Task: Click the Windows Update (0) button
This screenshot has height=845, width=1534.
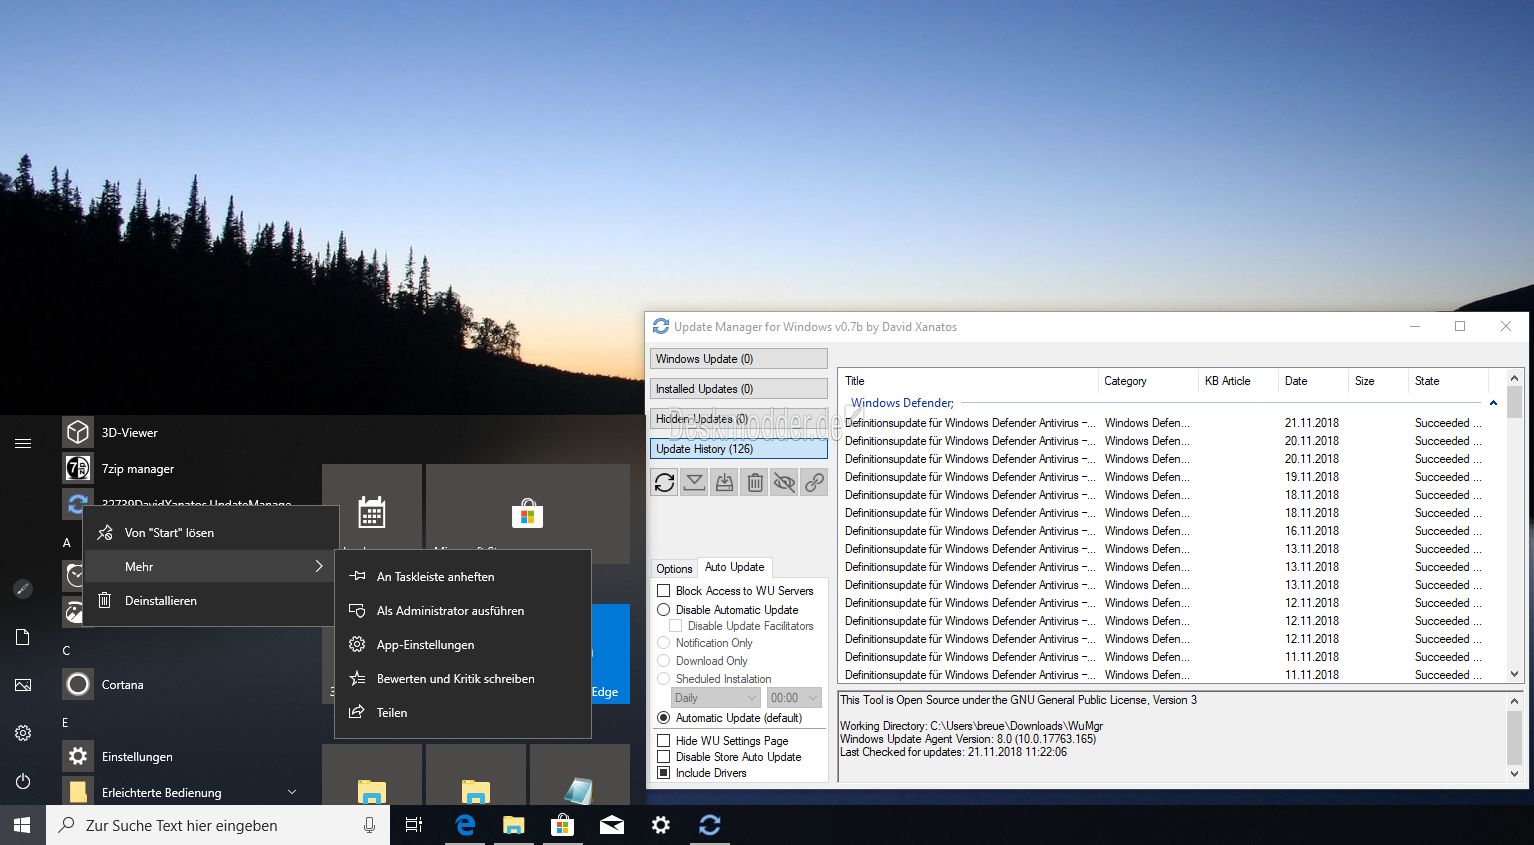Action: (739, 359)
